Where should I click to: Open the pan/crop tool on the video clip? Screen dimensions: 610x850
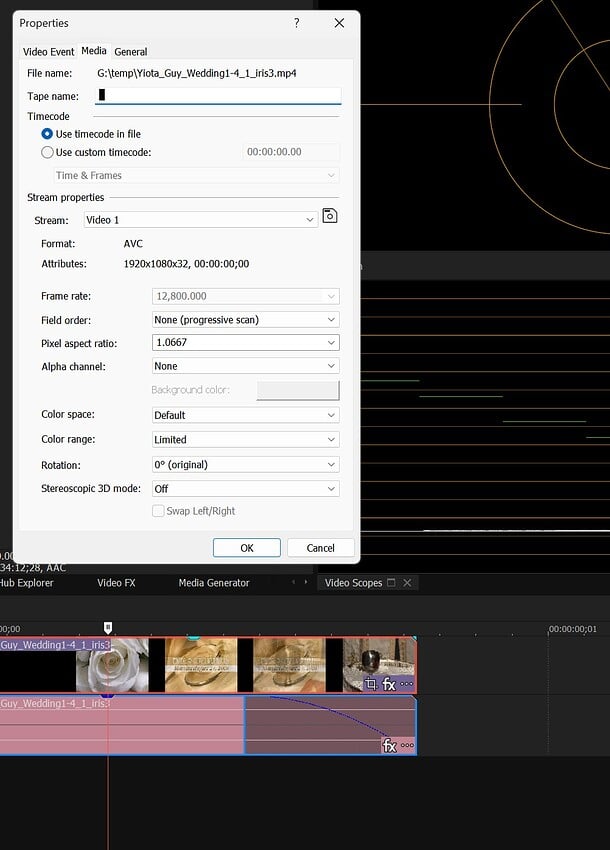tap(371, 685)
